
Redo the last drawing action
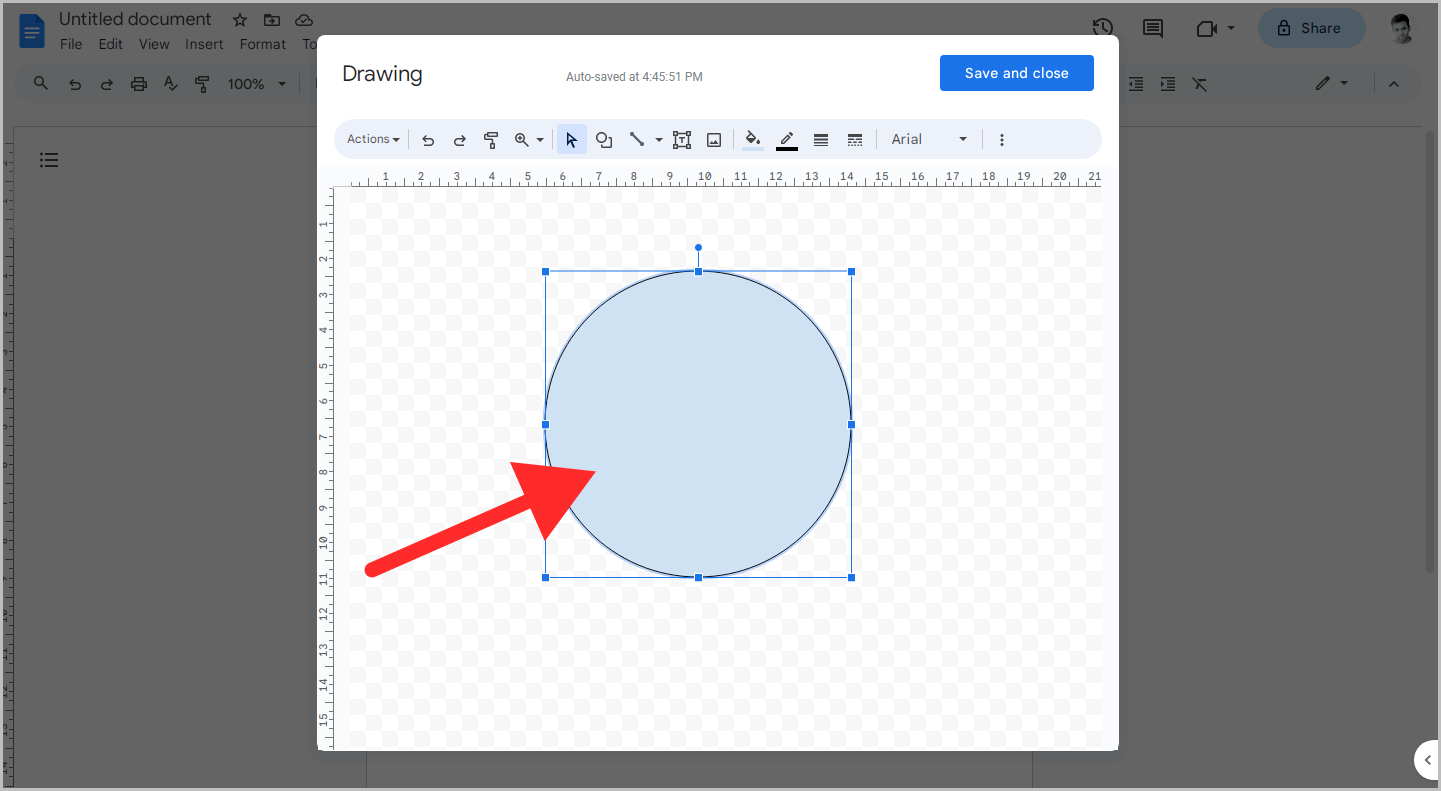point(459,139)
